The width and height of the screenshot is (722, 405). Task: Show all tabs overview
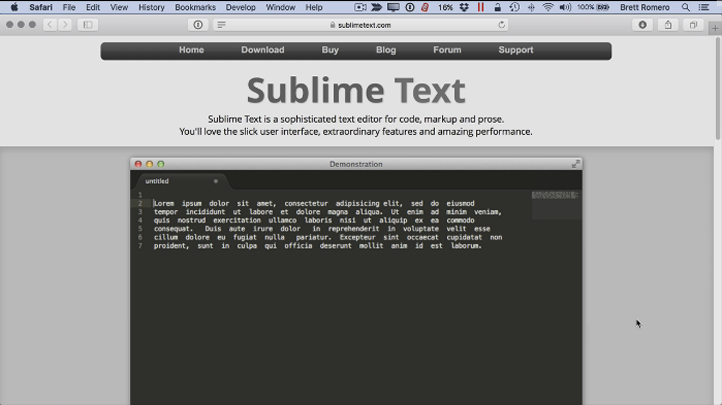pos(693,25)
